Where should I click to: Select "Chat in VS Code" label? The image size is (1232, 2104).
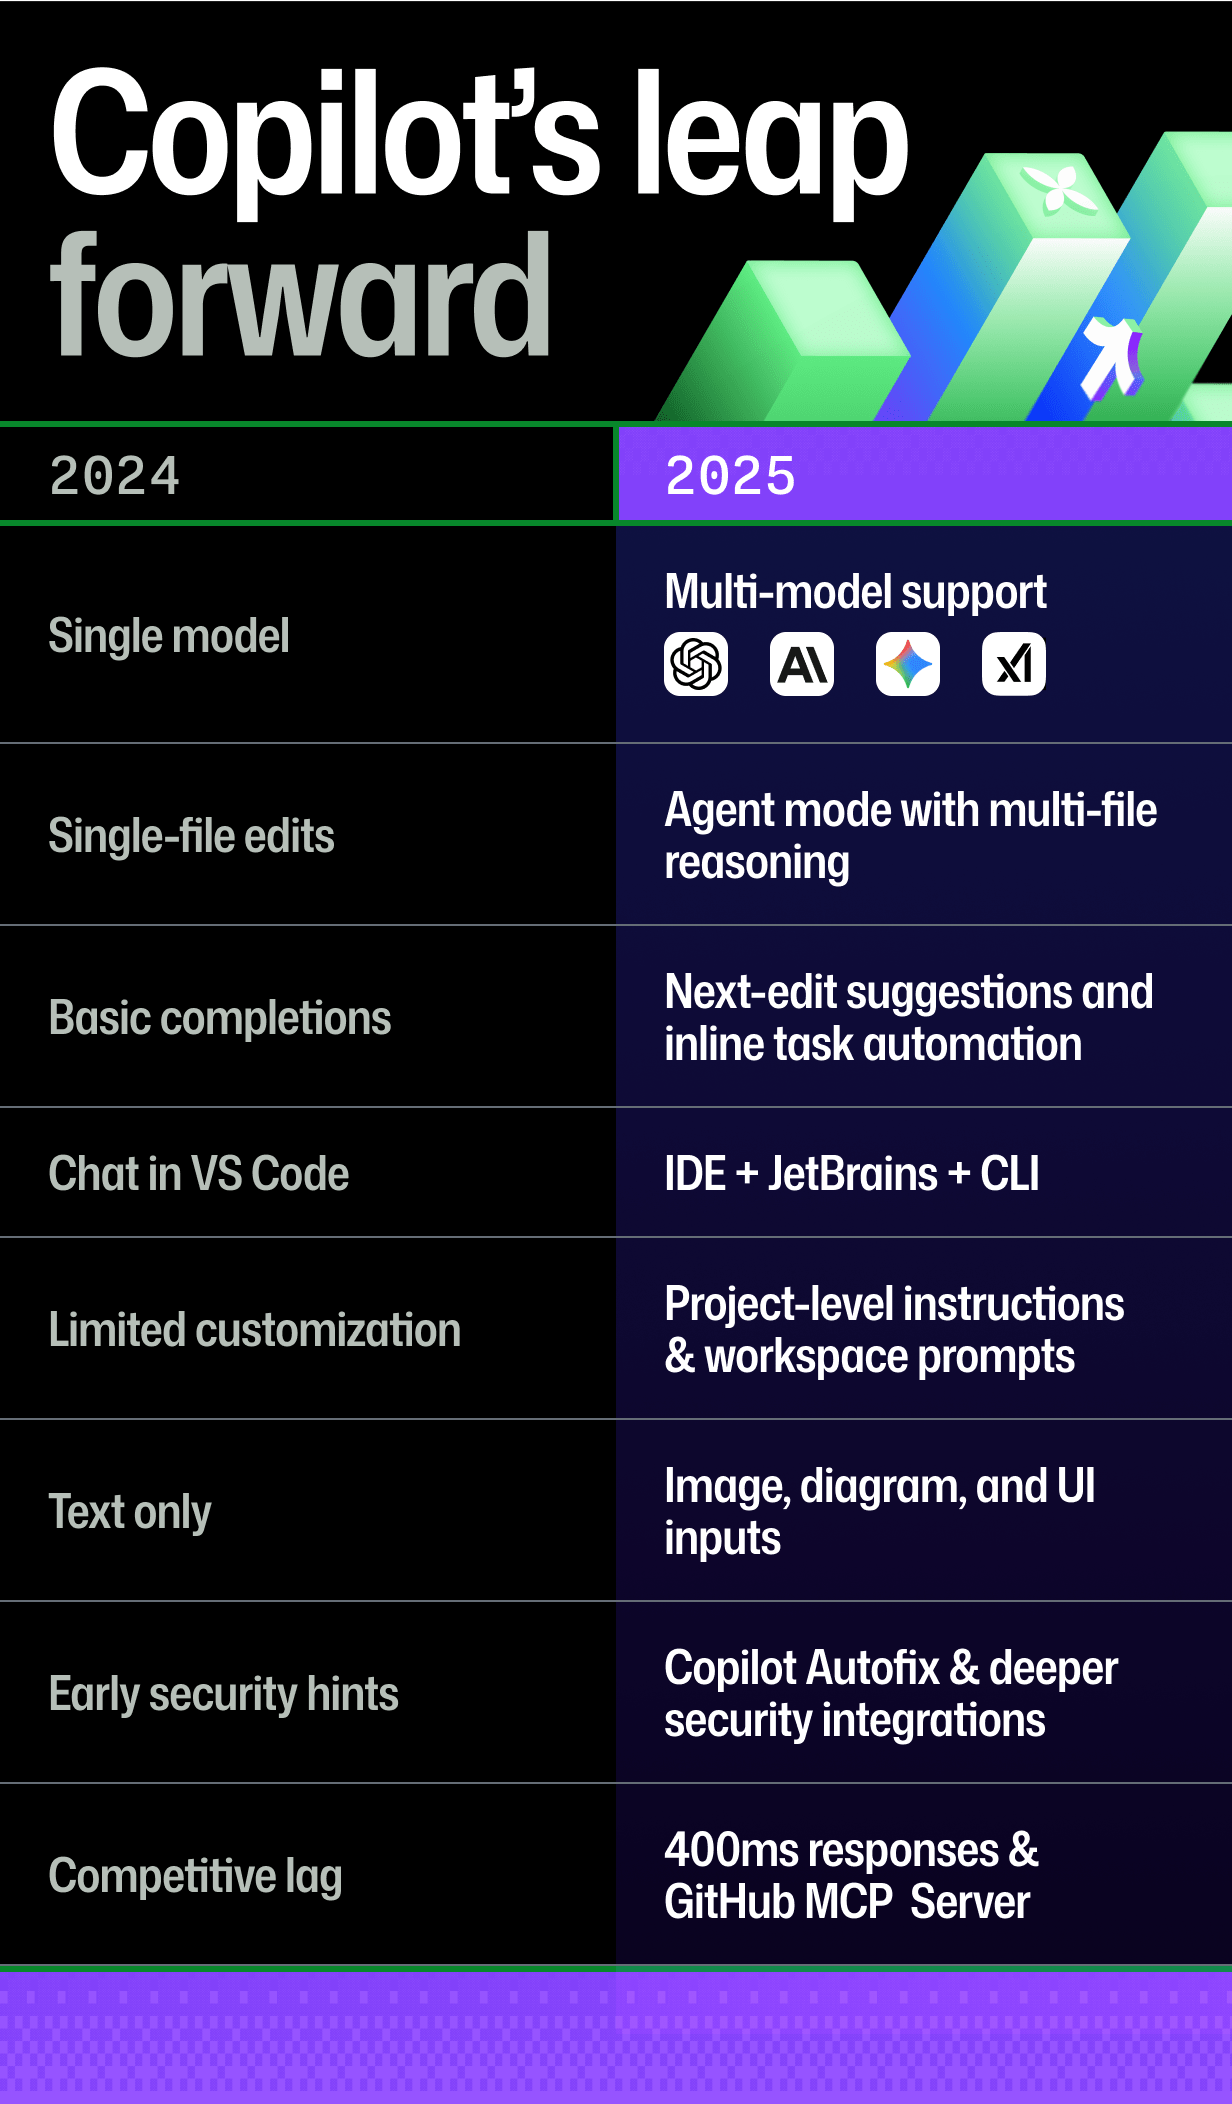[x=199, y=1174]
